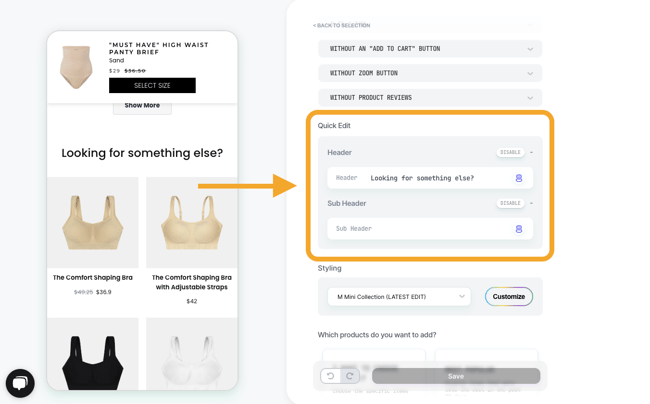Click the purple icon in the Sub Header field
Screen dimensions: 650x404
pos(518,229)
